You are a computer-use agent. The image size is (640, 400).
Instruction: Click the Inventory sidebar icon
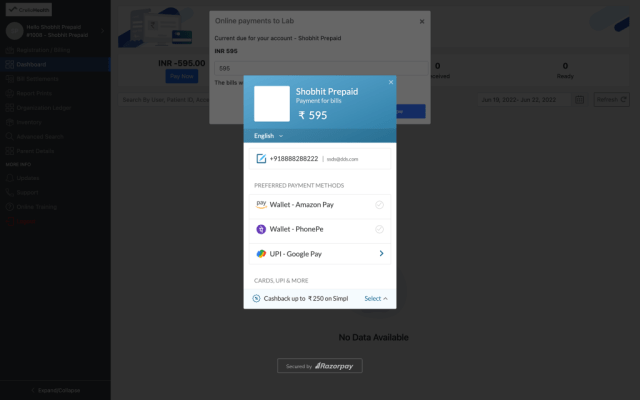pos(10,122)
